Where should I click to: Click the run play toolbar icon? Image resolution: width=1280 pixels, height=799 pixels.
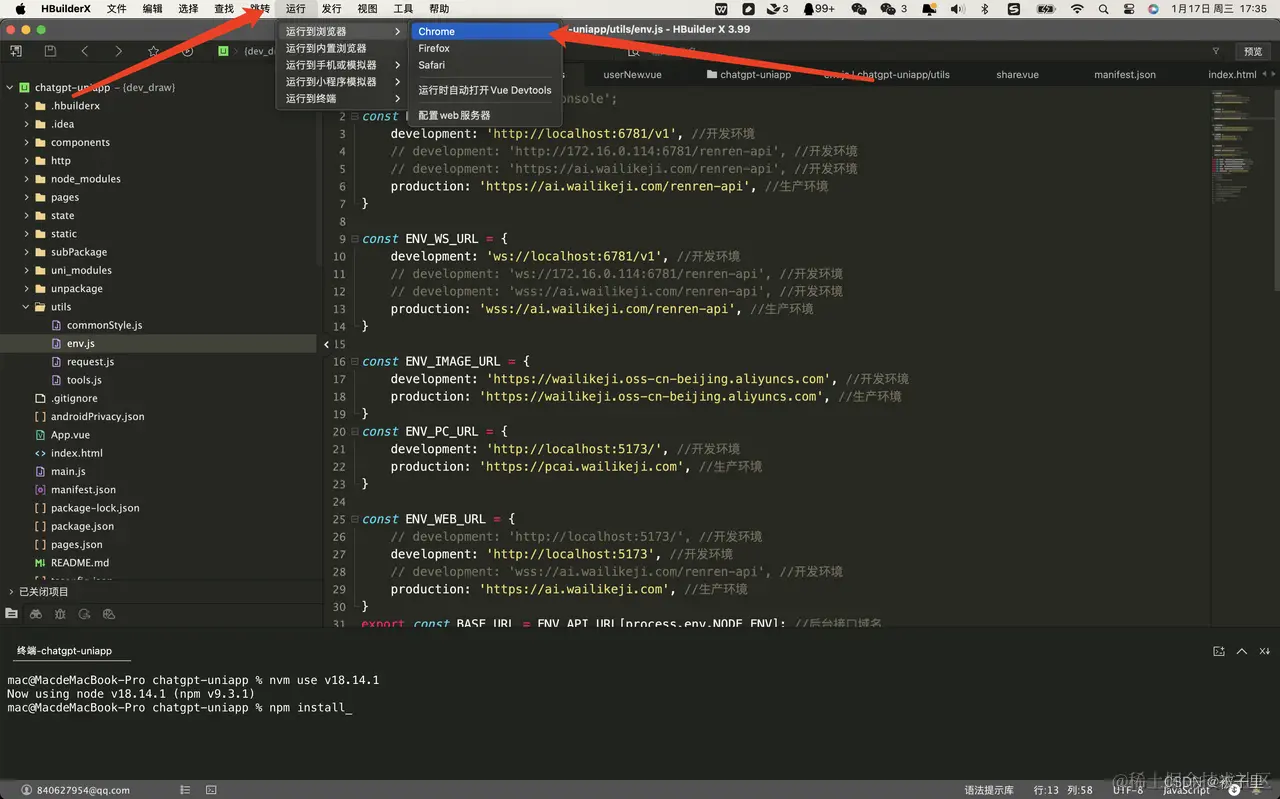(x=187, y=51)
